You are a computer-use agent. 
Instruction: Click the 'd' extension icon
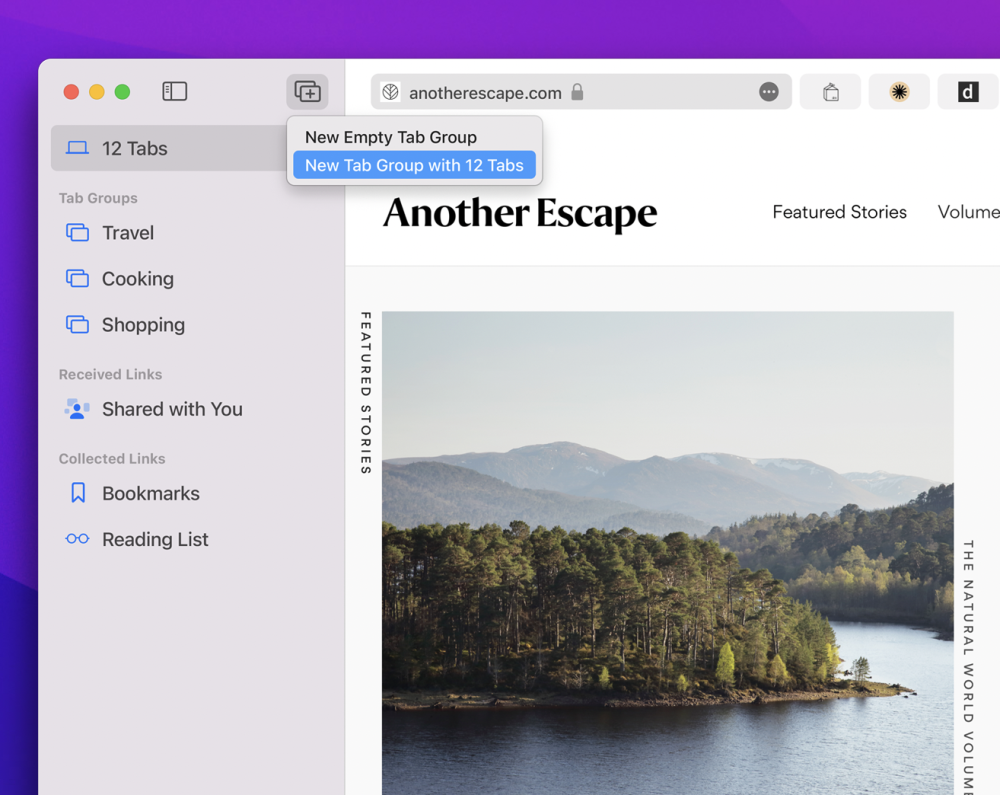[967, 92]
